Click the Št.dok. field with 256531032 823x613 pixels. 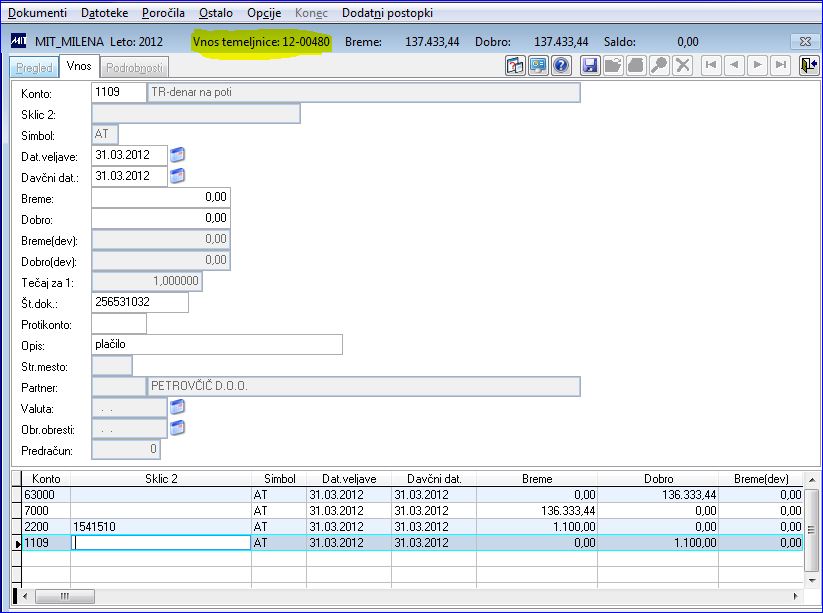coord(140,302)
